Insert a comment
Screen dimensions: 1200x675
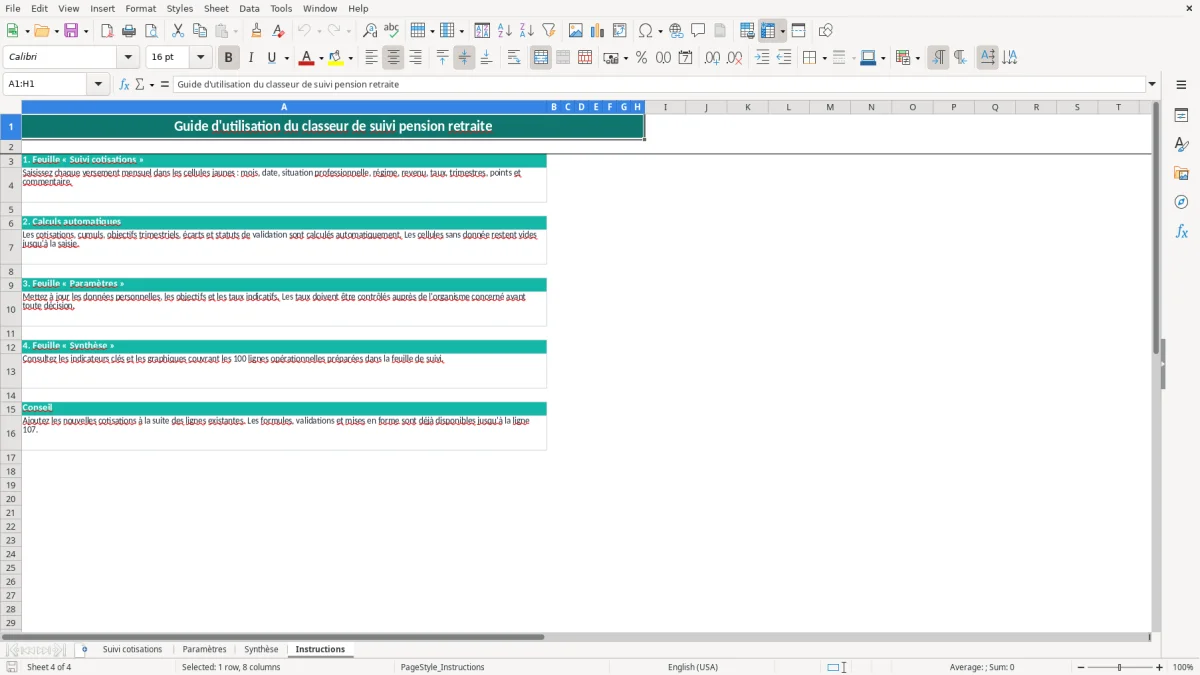tap(698, 31)
